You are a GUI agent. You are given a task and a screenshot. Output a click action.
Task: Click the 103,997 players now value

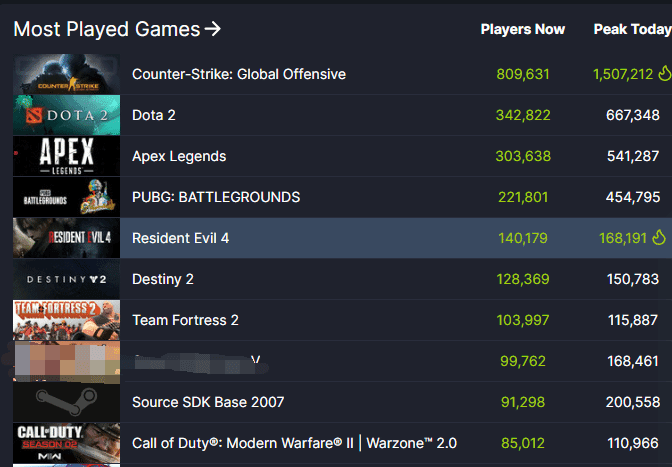click(x=523, y=320)
